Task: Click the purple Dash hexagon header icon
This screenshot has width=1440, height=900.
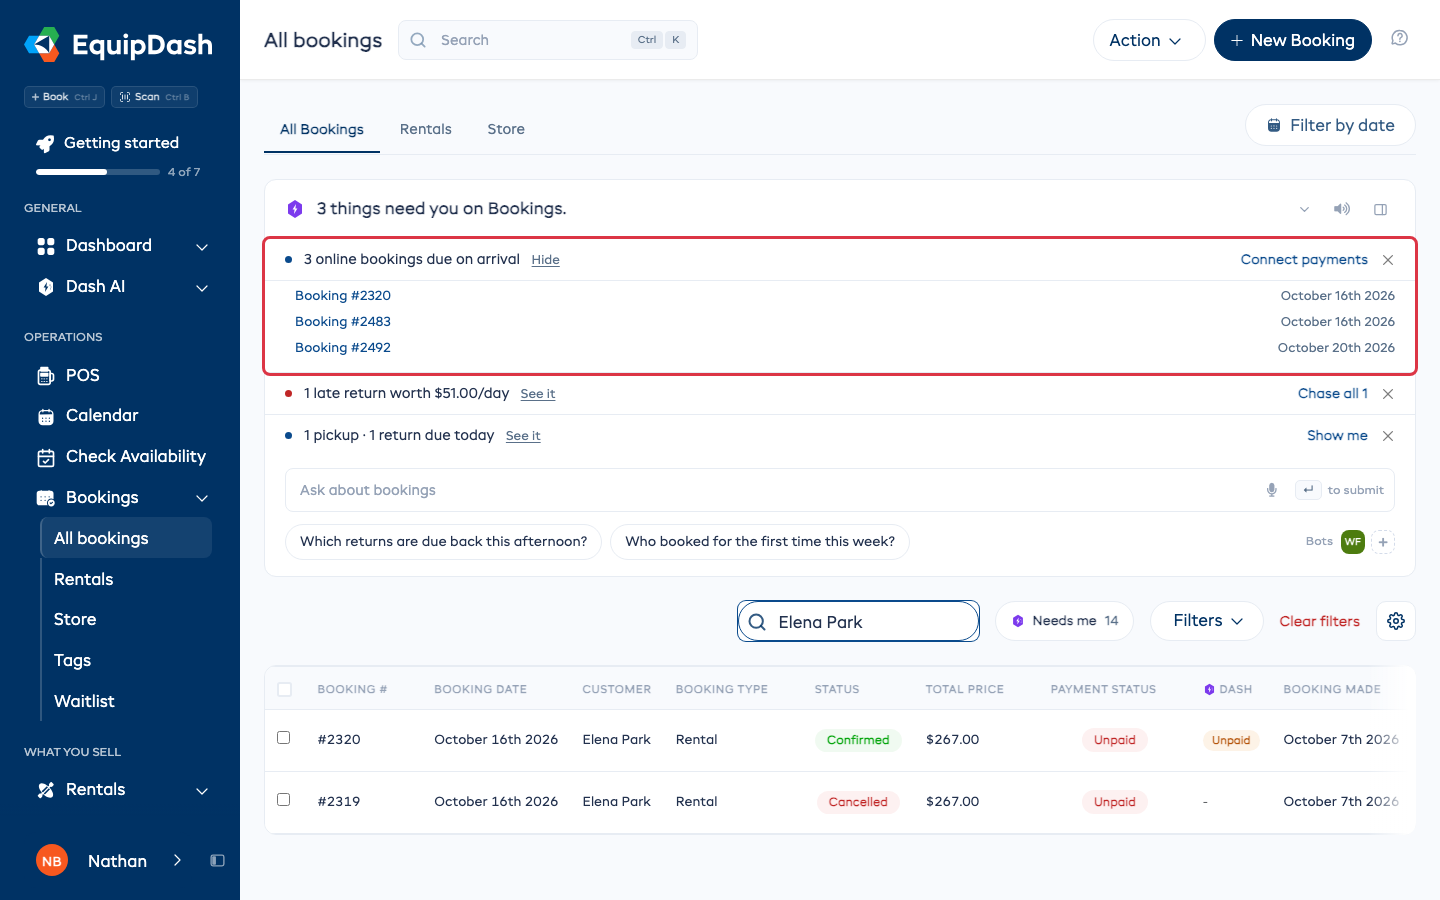Action: (x=1210, y=689)
